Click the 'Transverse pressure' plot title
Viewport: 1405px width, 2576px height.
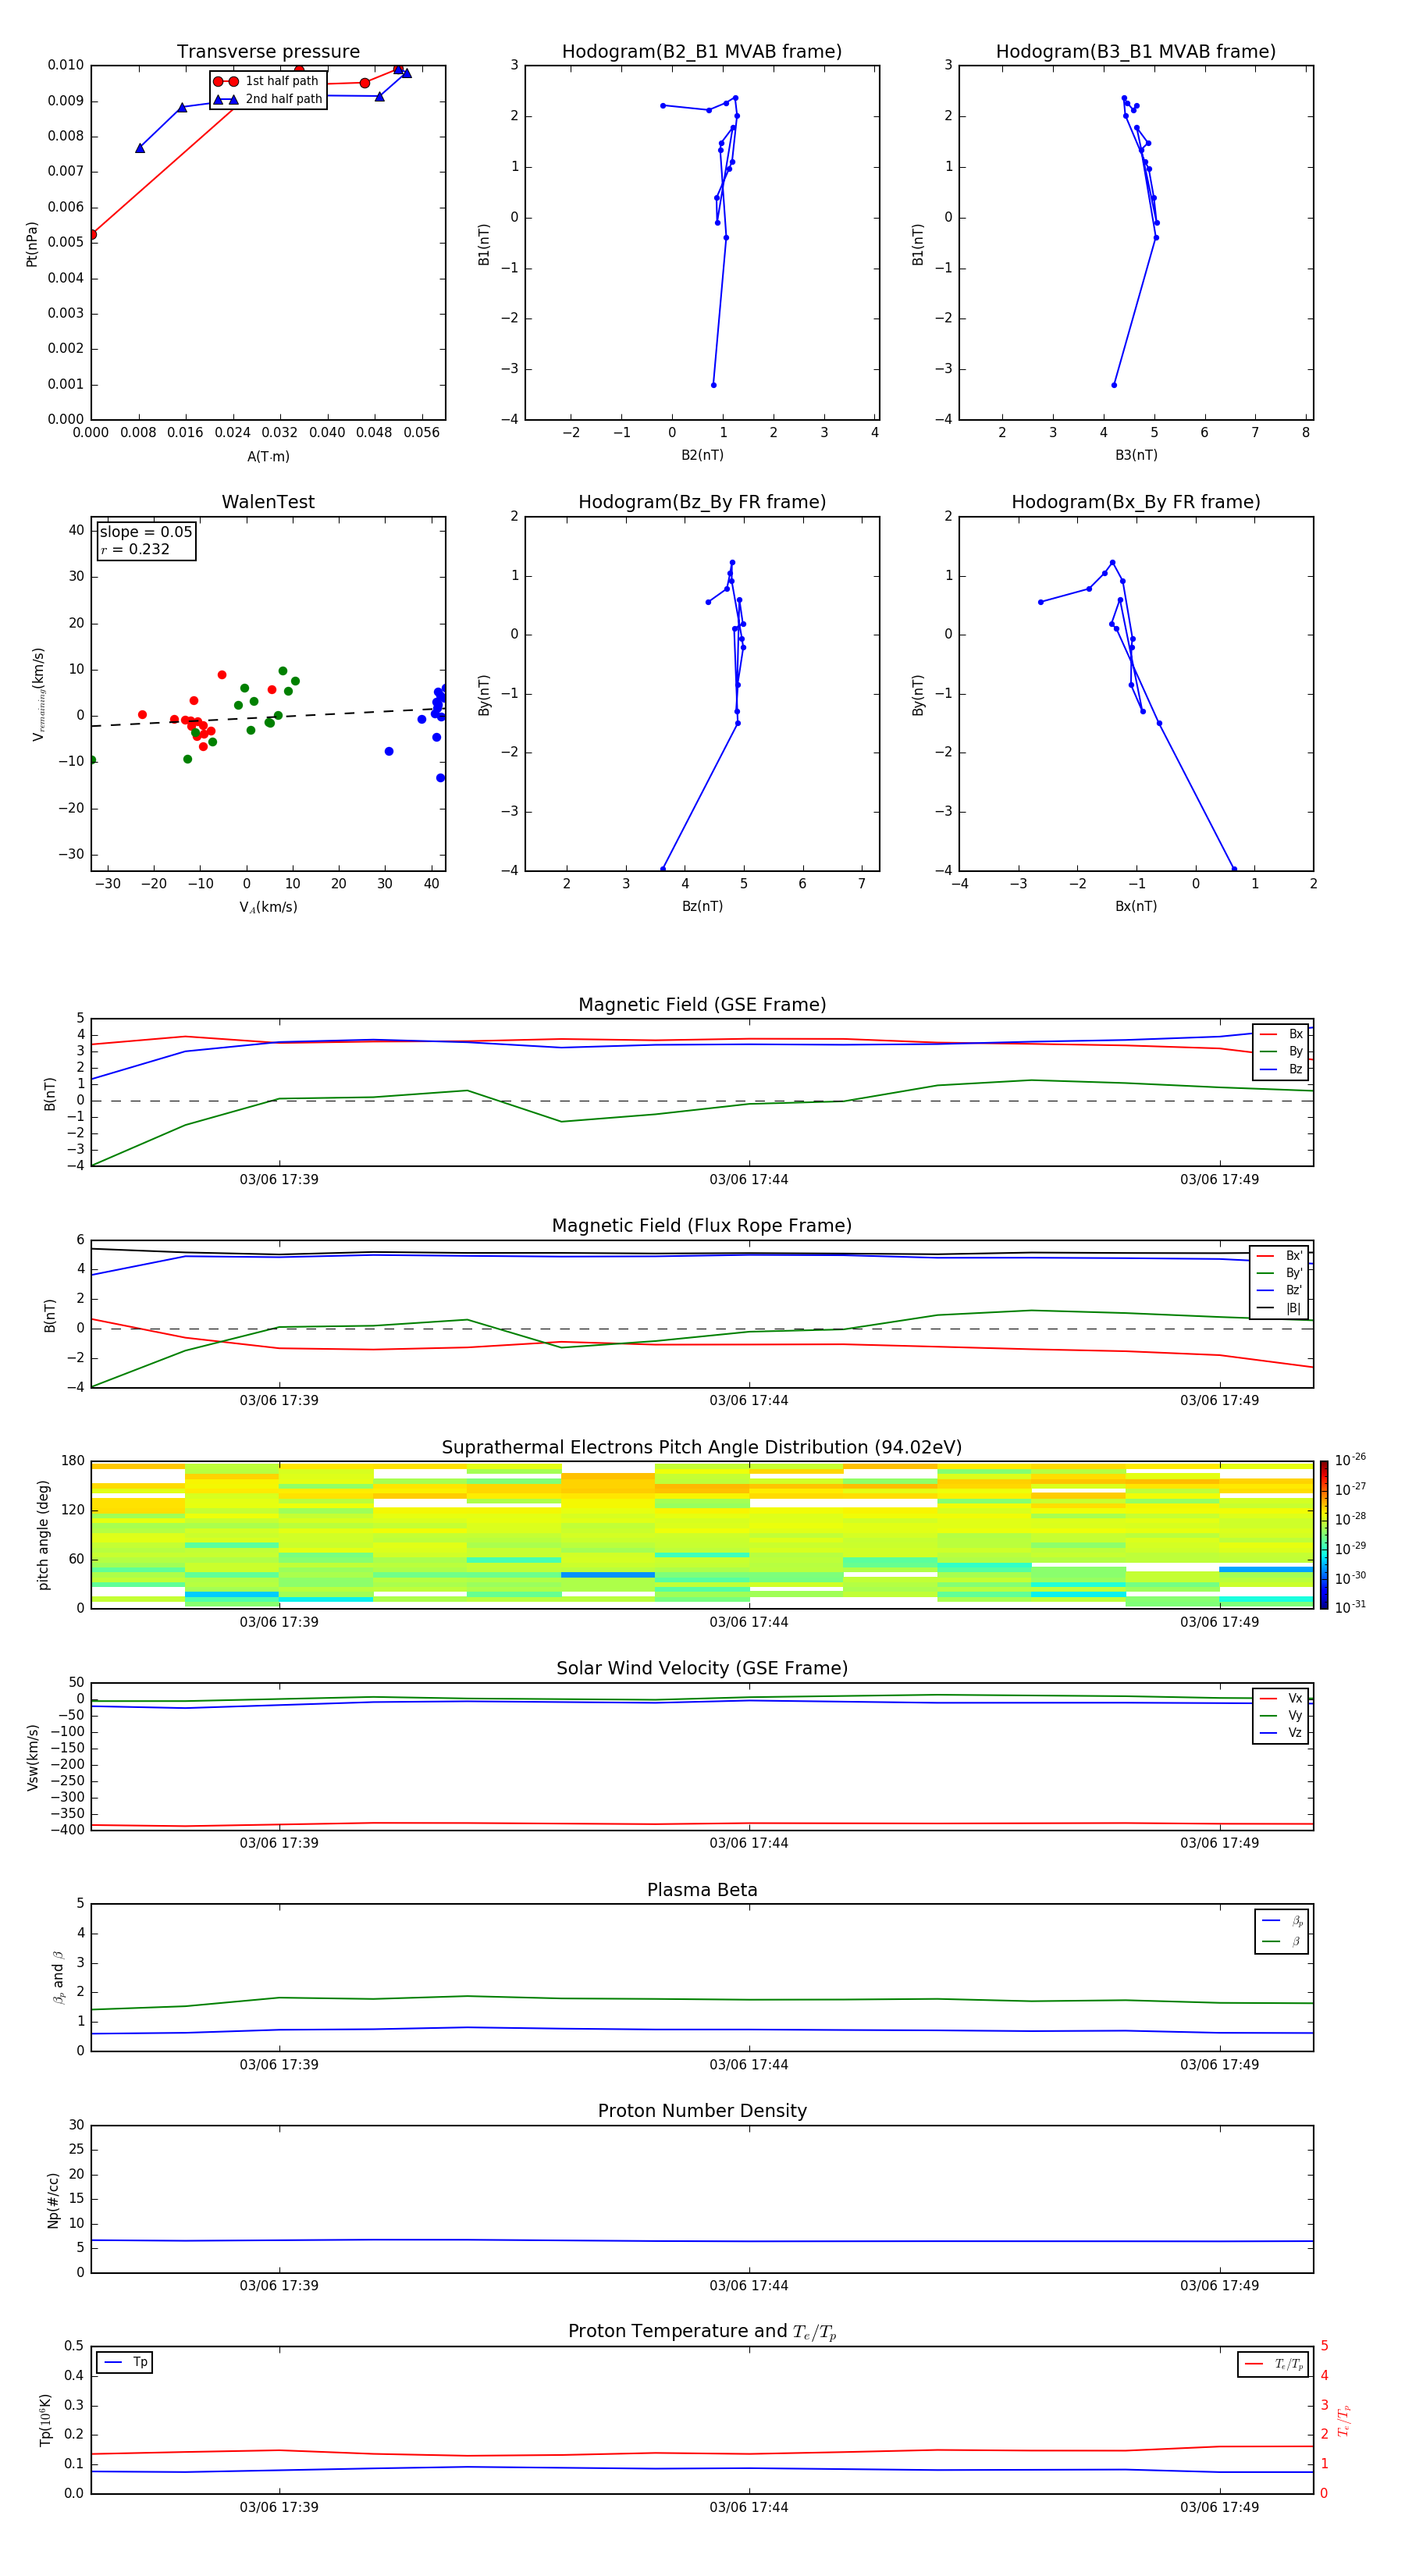268,52
